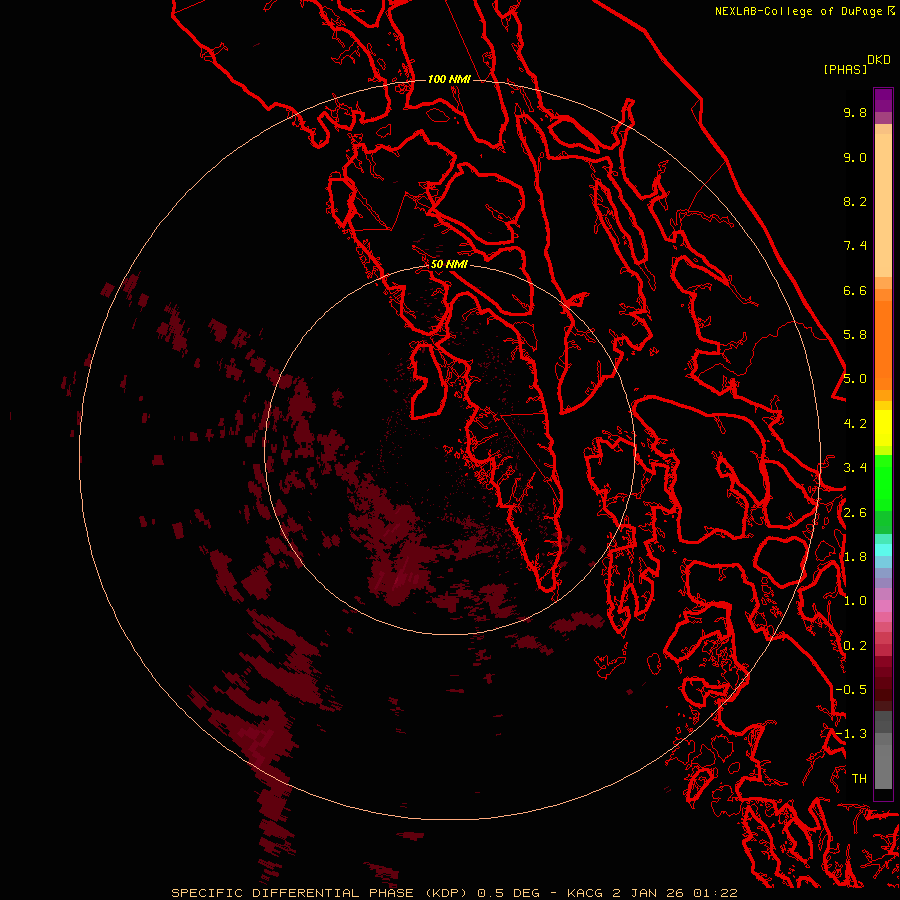Click the 8.2 value on the color scale

pos(855,201)
